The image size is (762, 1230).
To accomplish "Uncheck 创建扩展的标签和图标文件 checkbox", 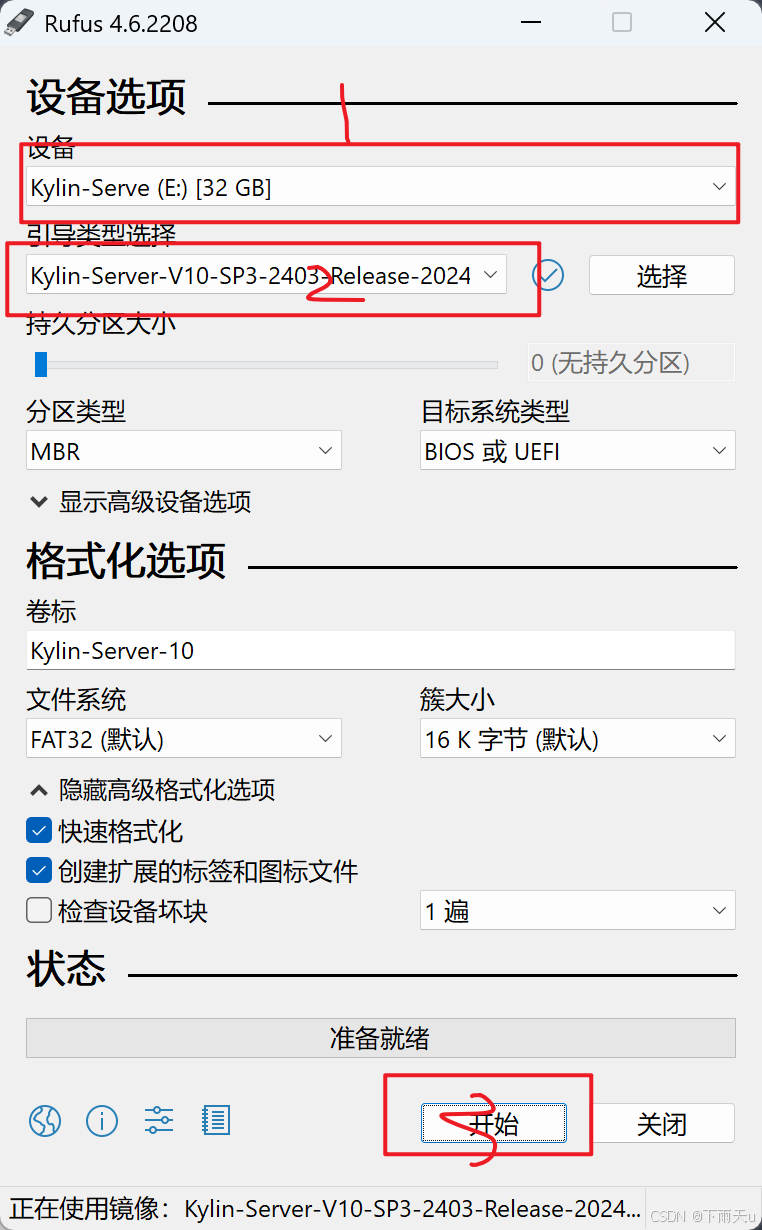I will (39, 871).
